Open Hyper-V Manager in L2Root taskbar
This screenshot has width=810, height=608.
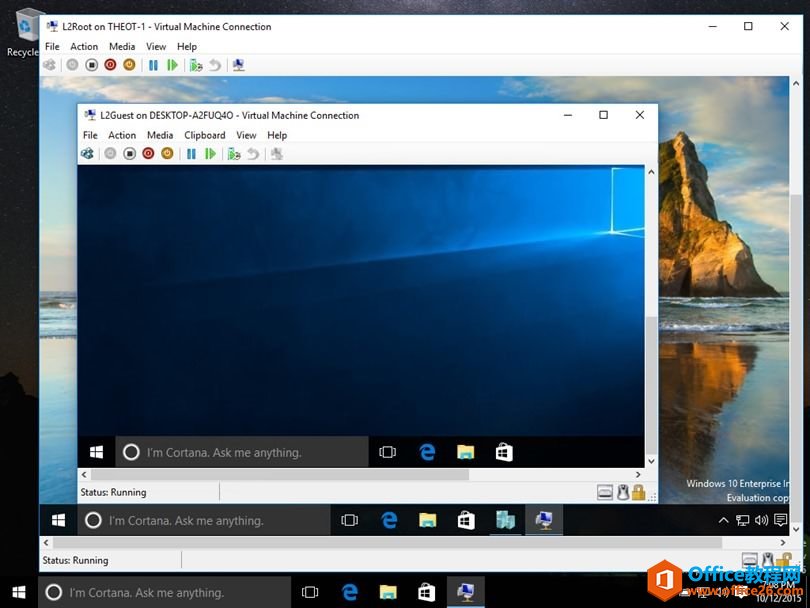pyautogui.click(x=505, y=520)
